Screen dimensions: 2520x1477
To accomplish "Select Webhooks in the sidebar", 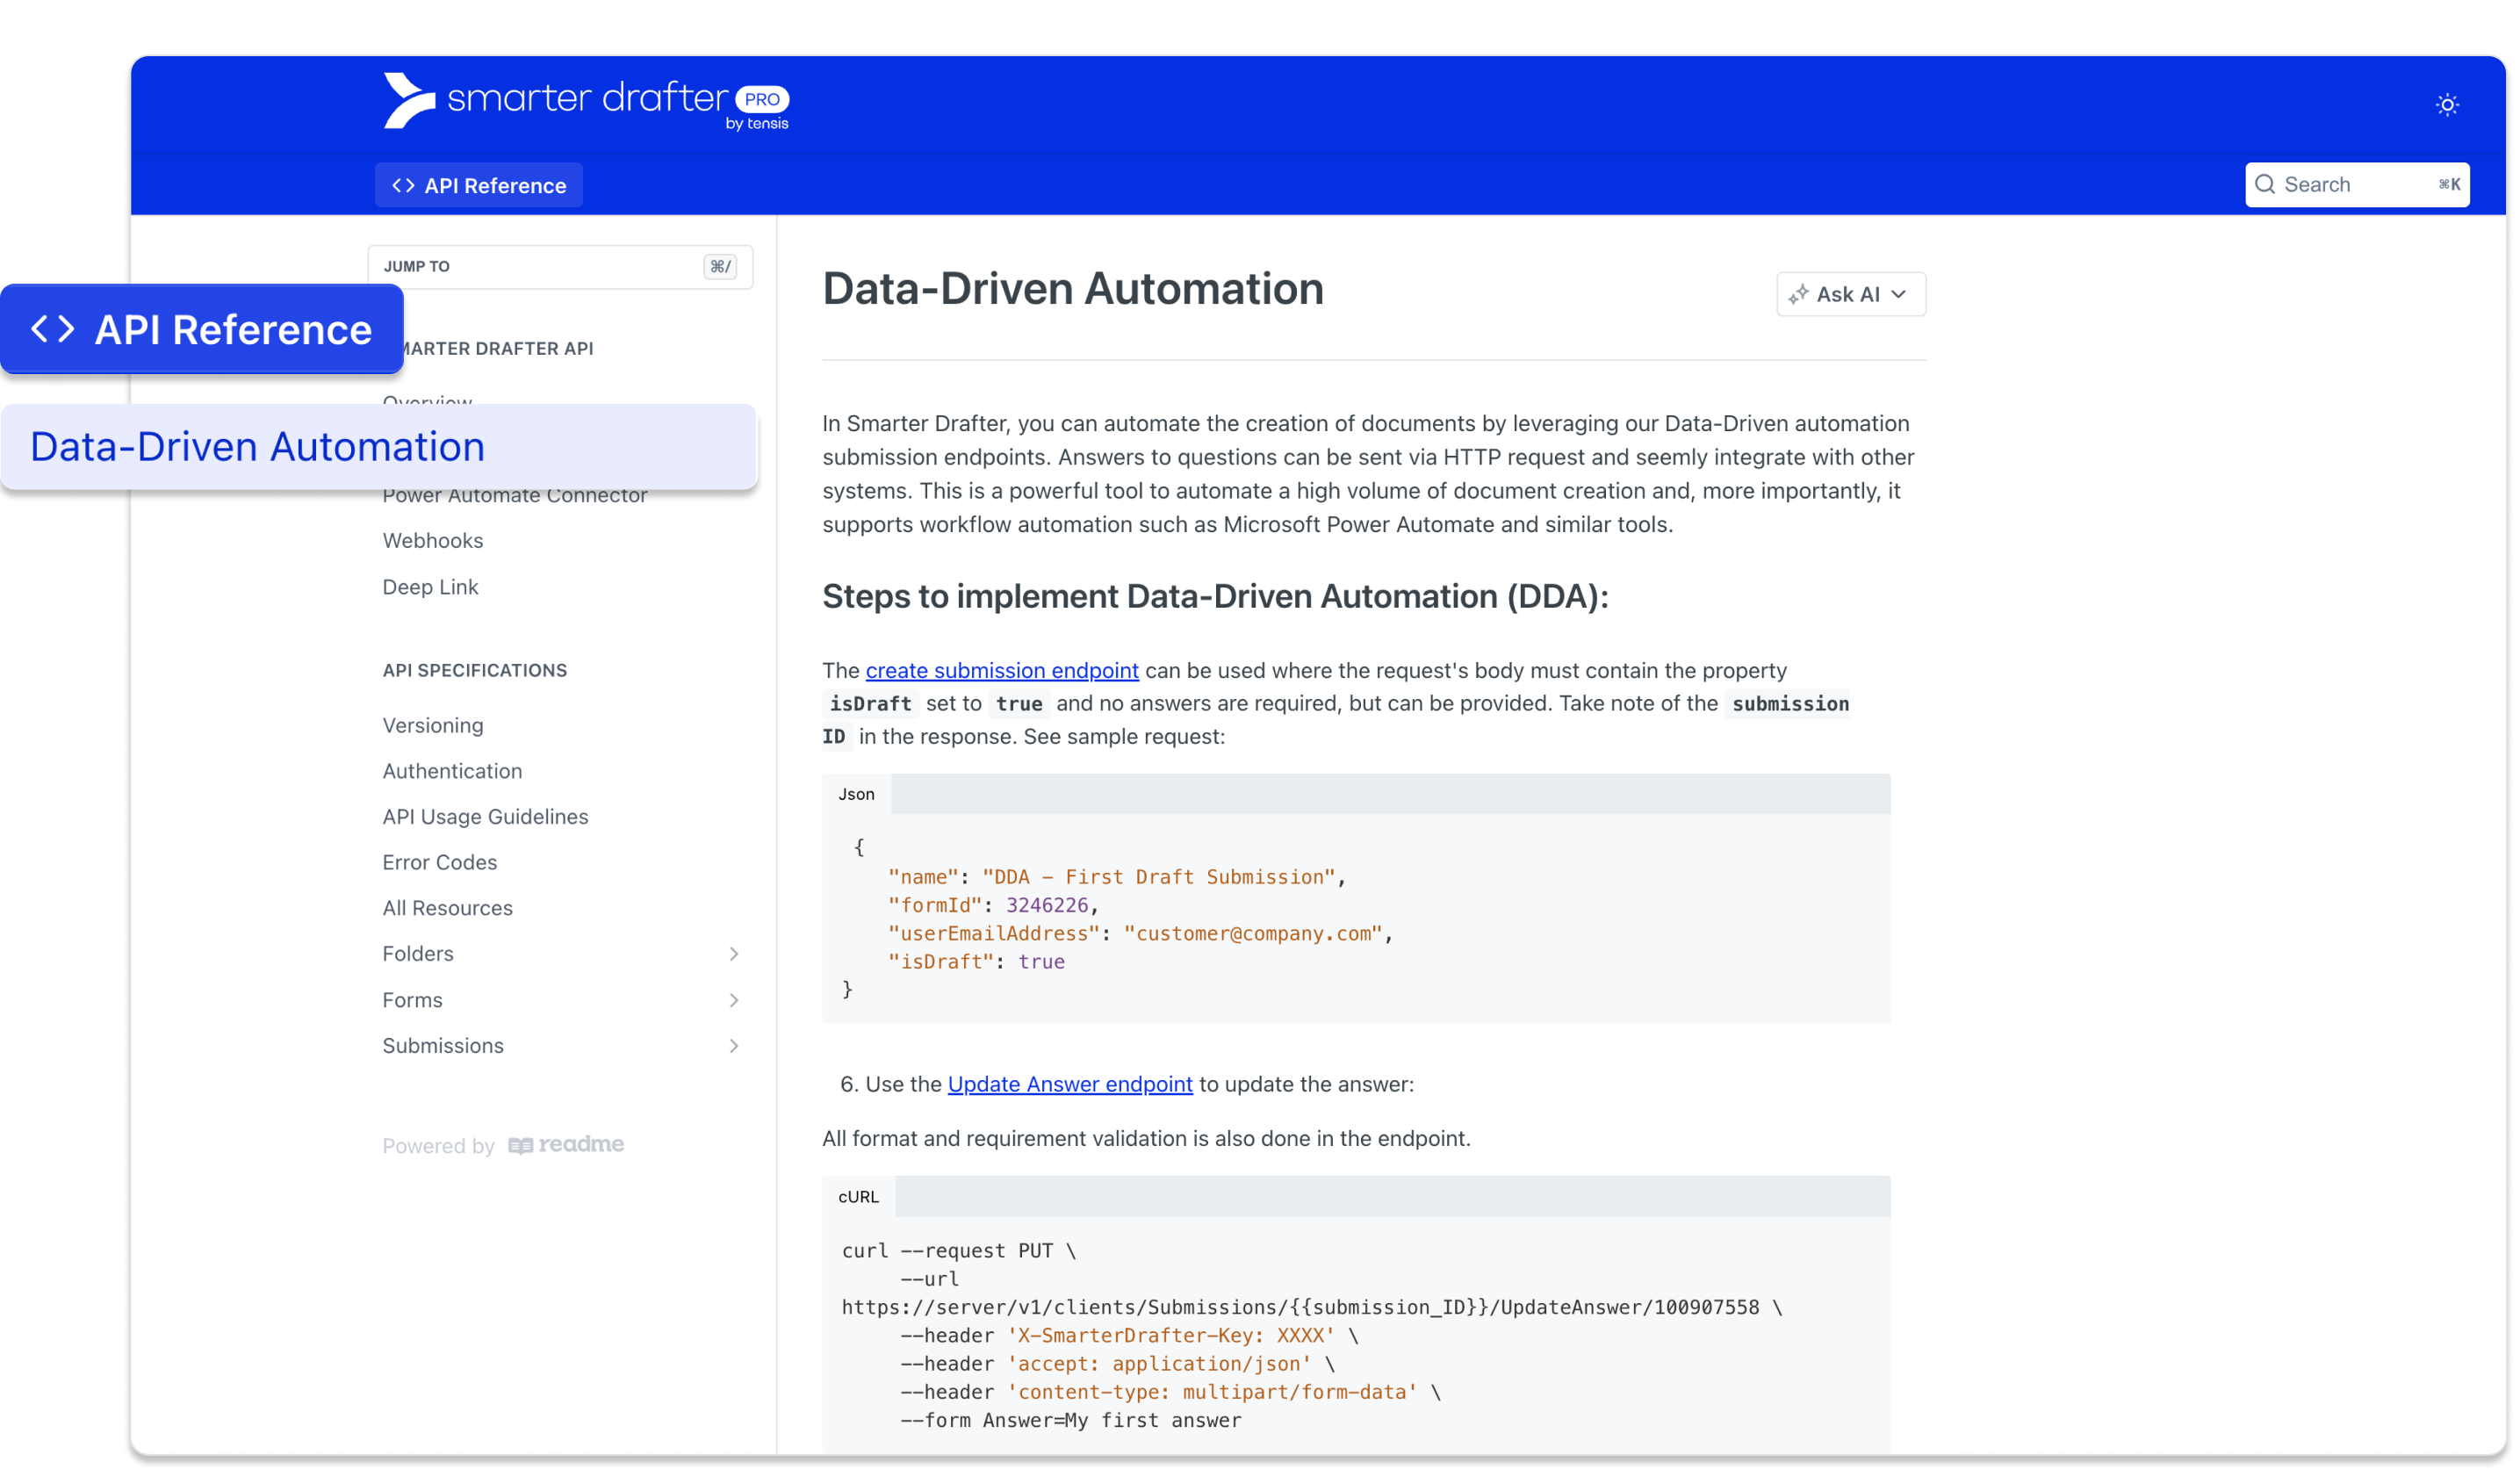I will 433,540.
